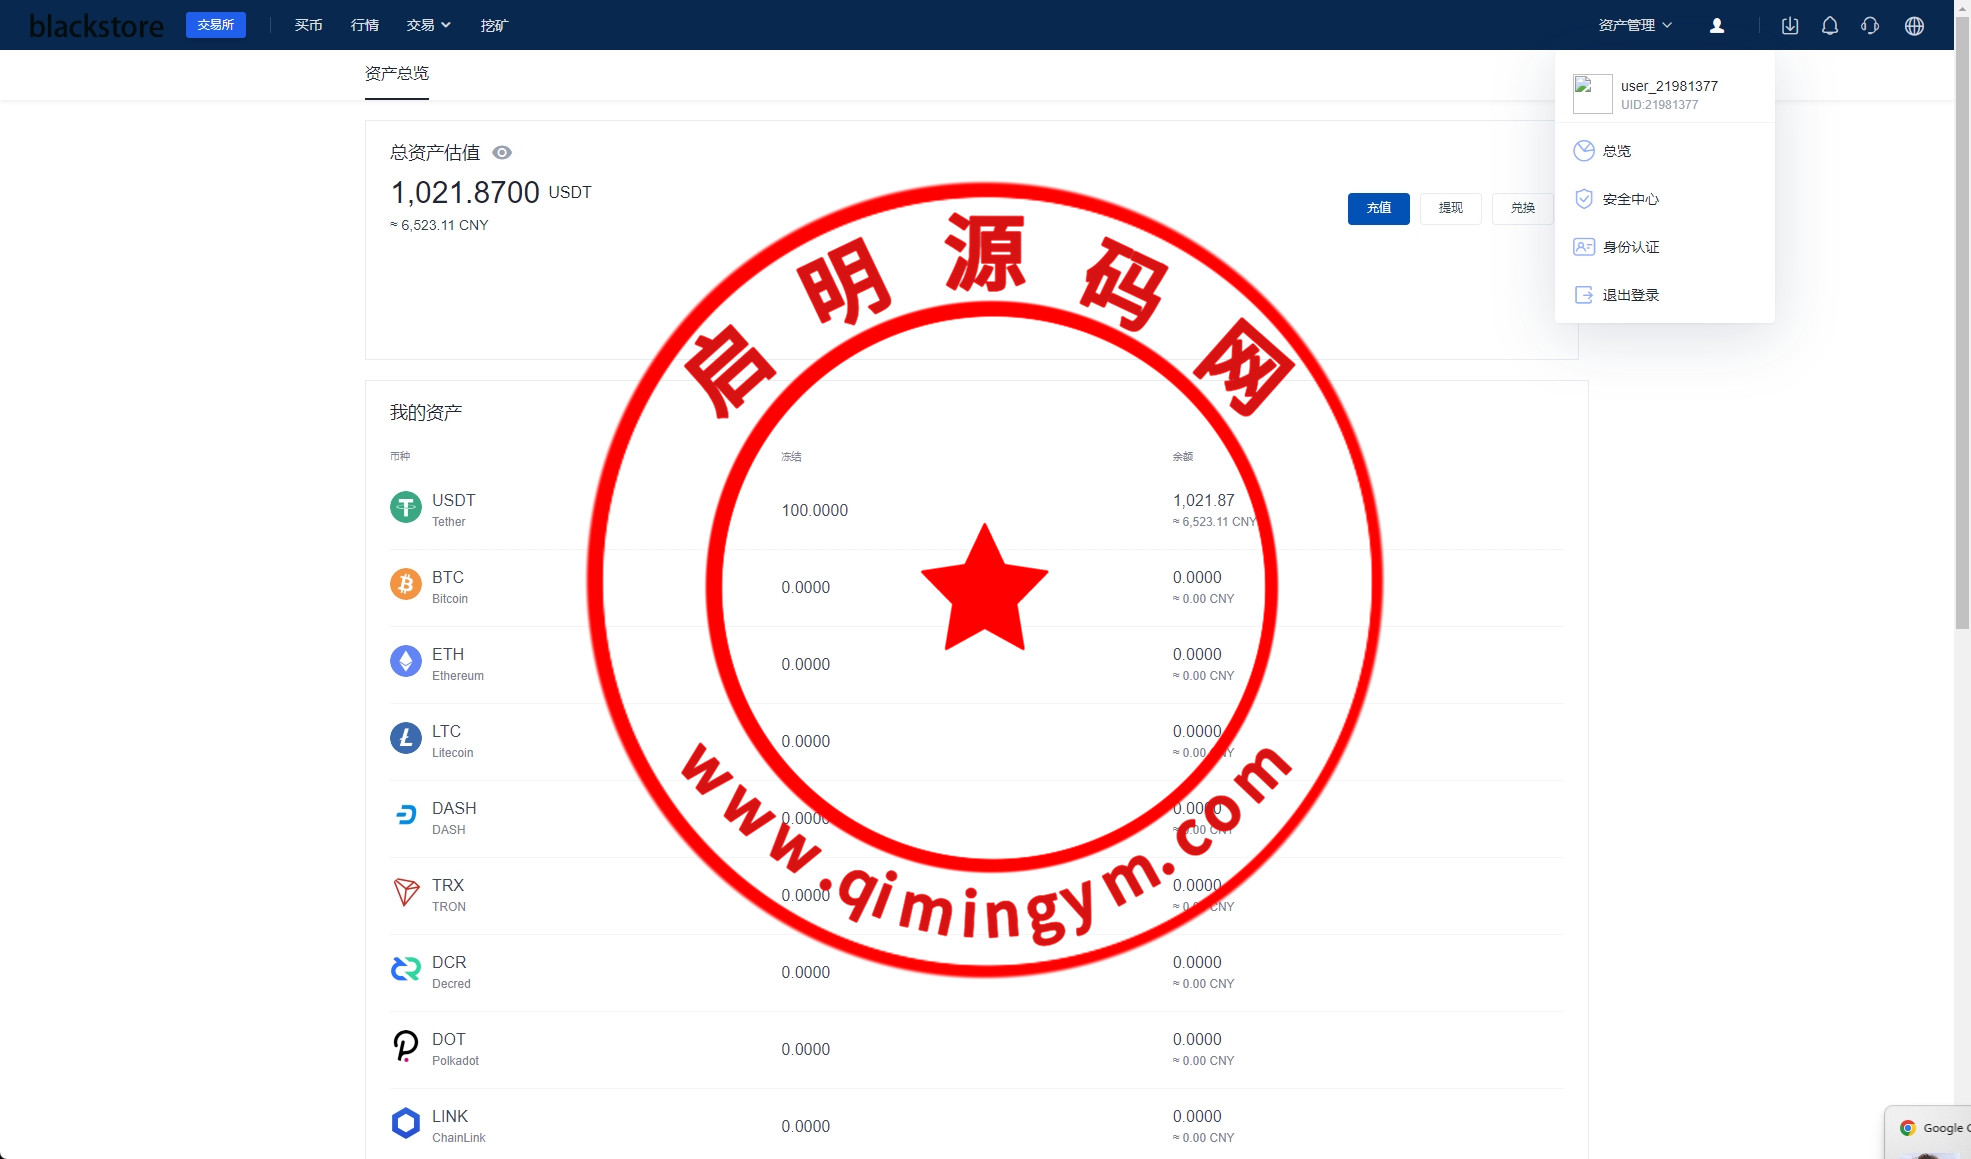Expand the 资产管理 dropdown menu

tap(1634, 26)
